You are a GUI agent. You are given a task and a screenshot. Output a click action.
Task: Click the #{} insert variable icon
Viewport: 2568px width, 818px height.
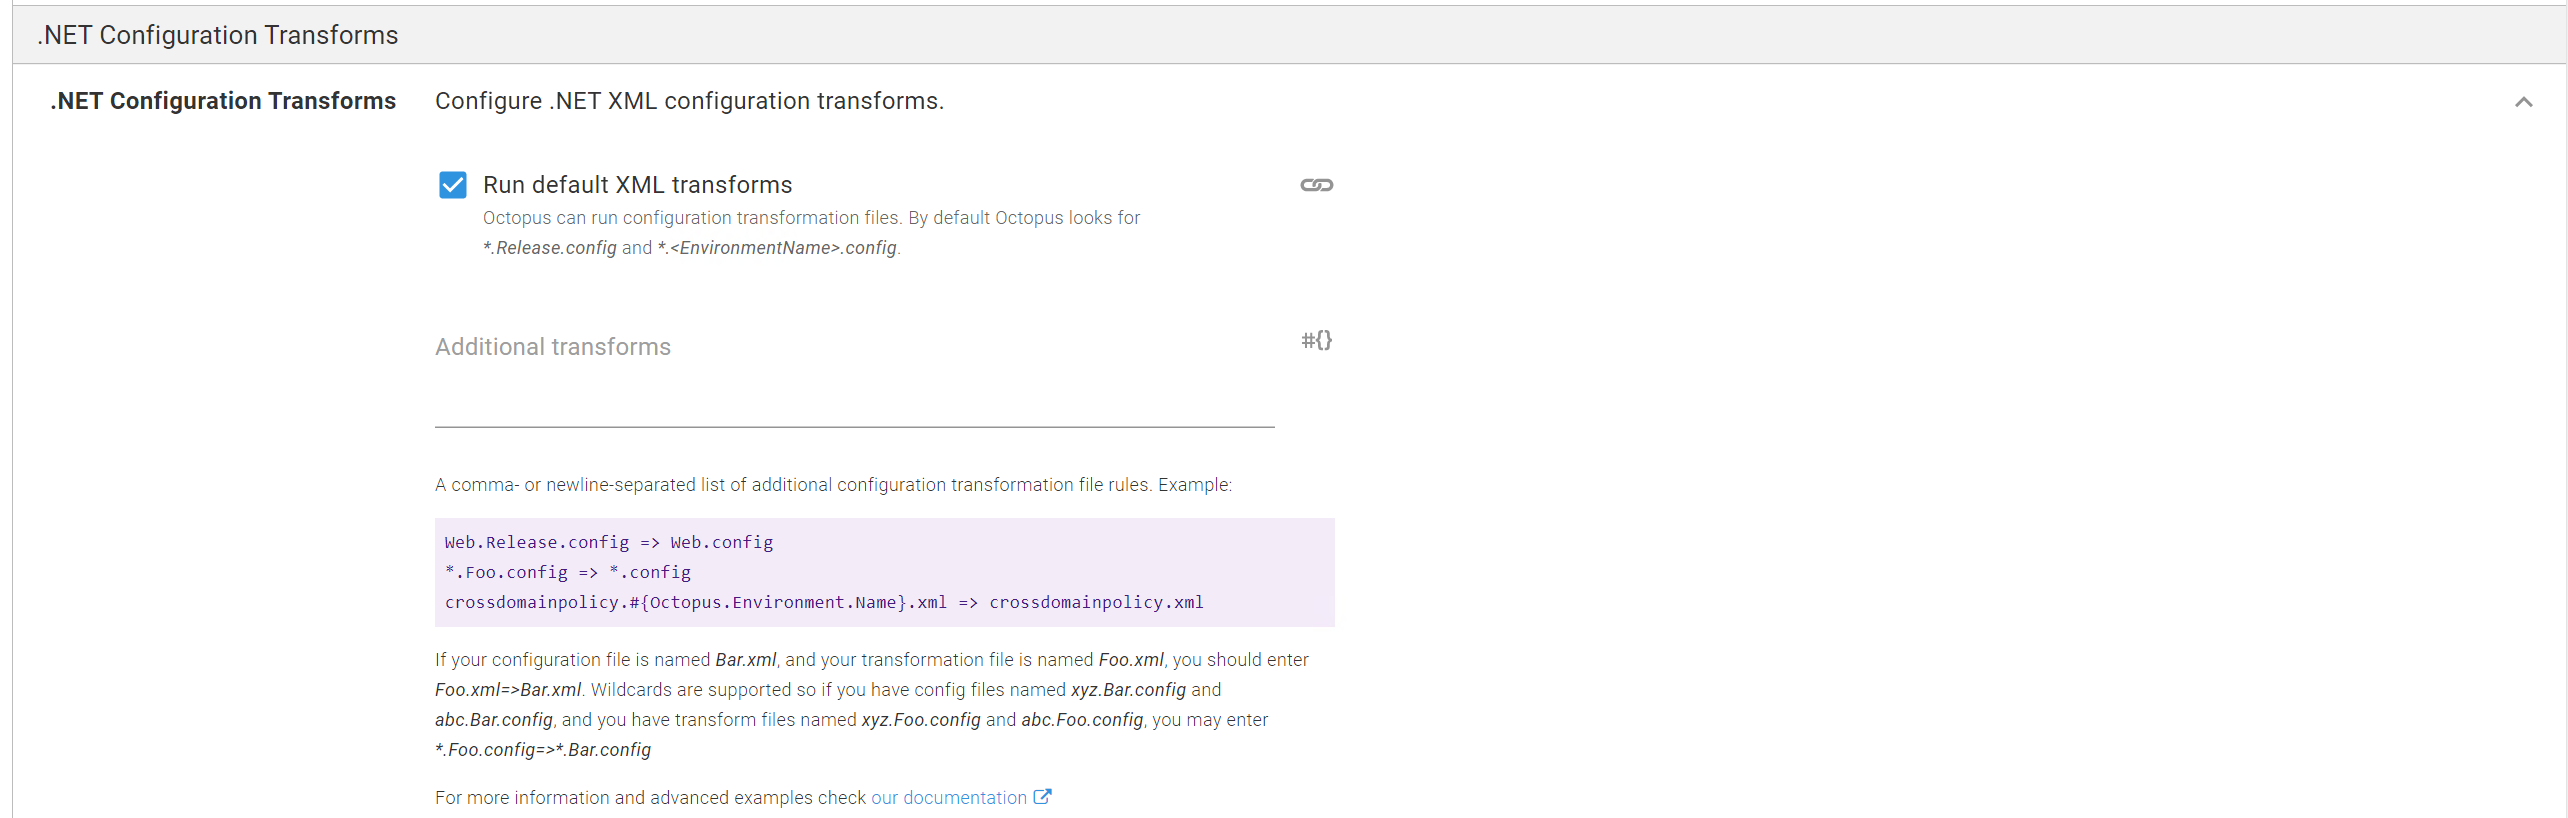click(1316, 340)
